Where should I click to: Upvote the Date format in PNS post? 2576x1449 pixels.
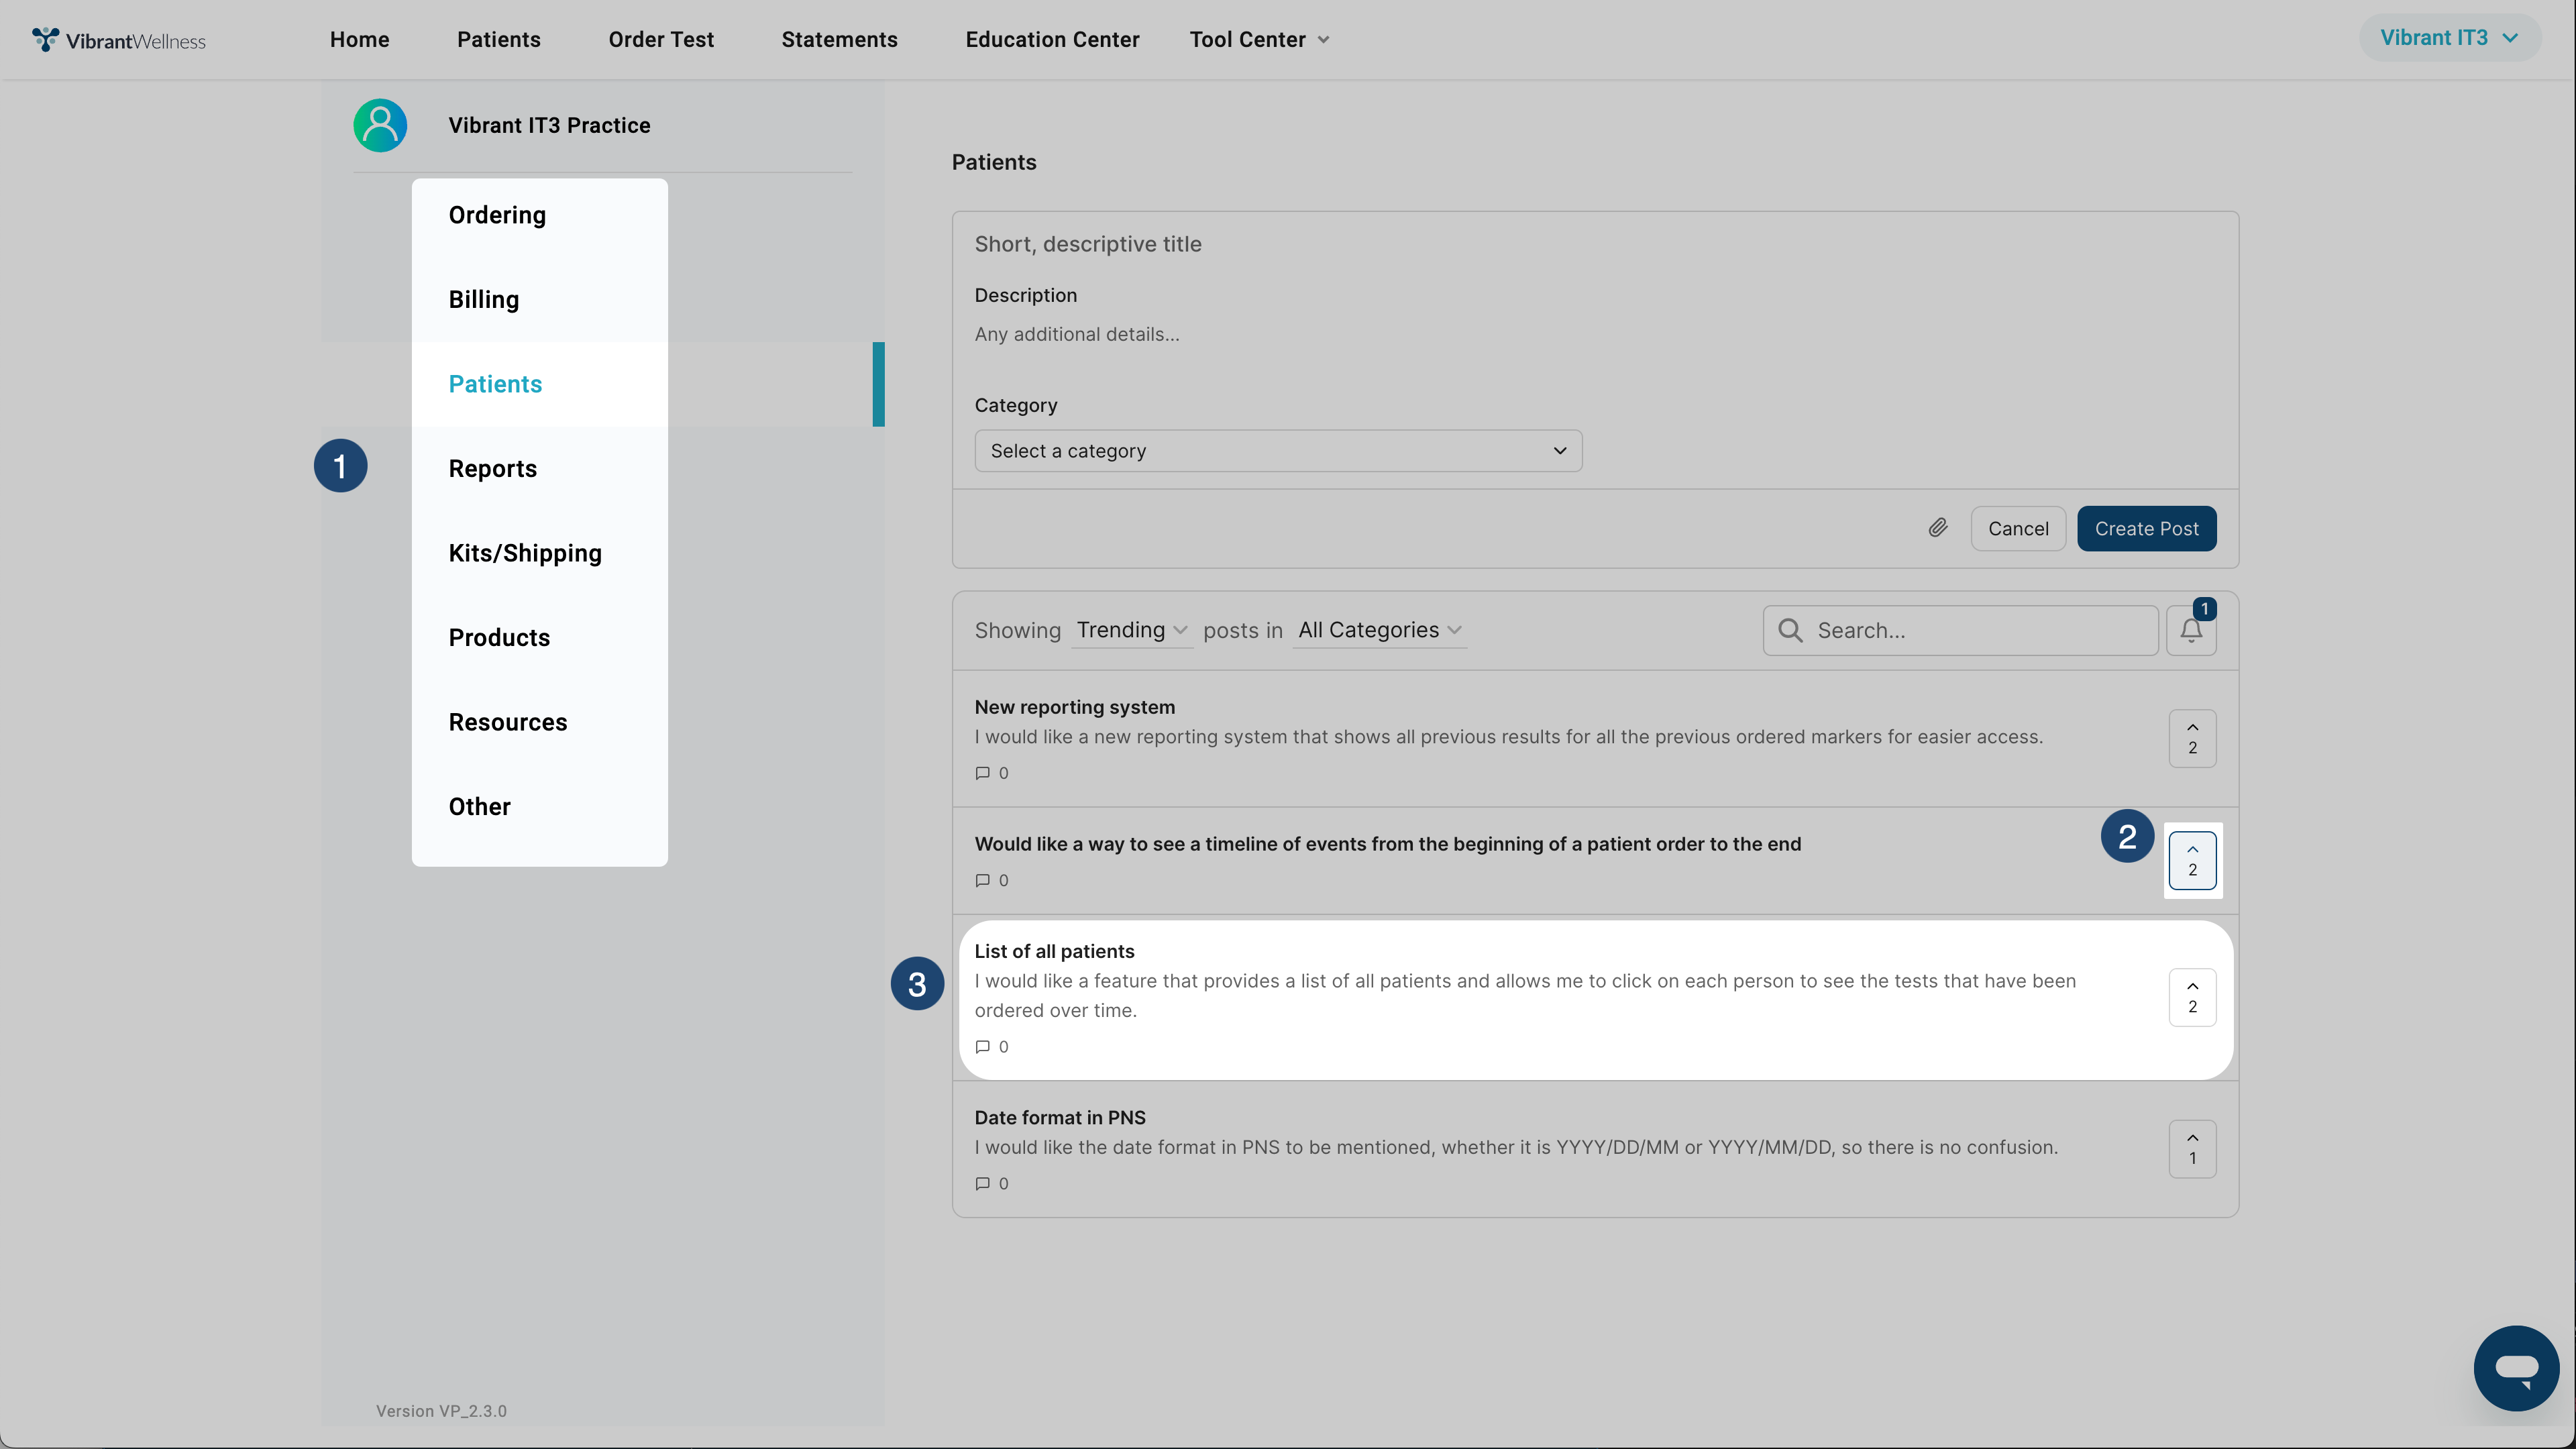pos(2192,1148)
